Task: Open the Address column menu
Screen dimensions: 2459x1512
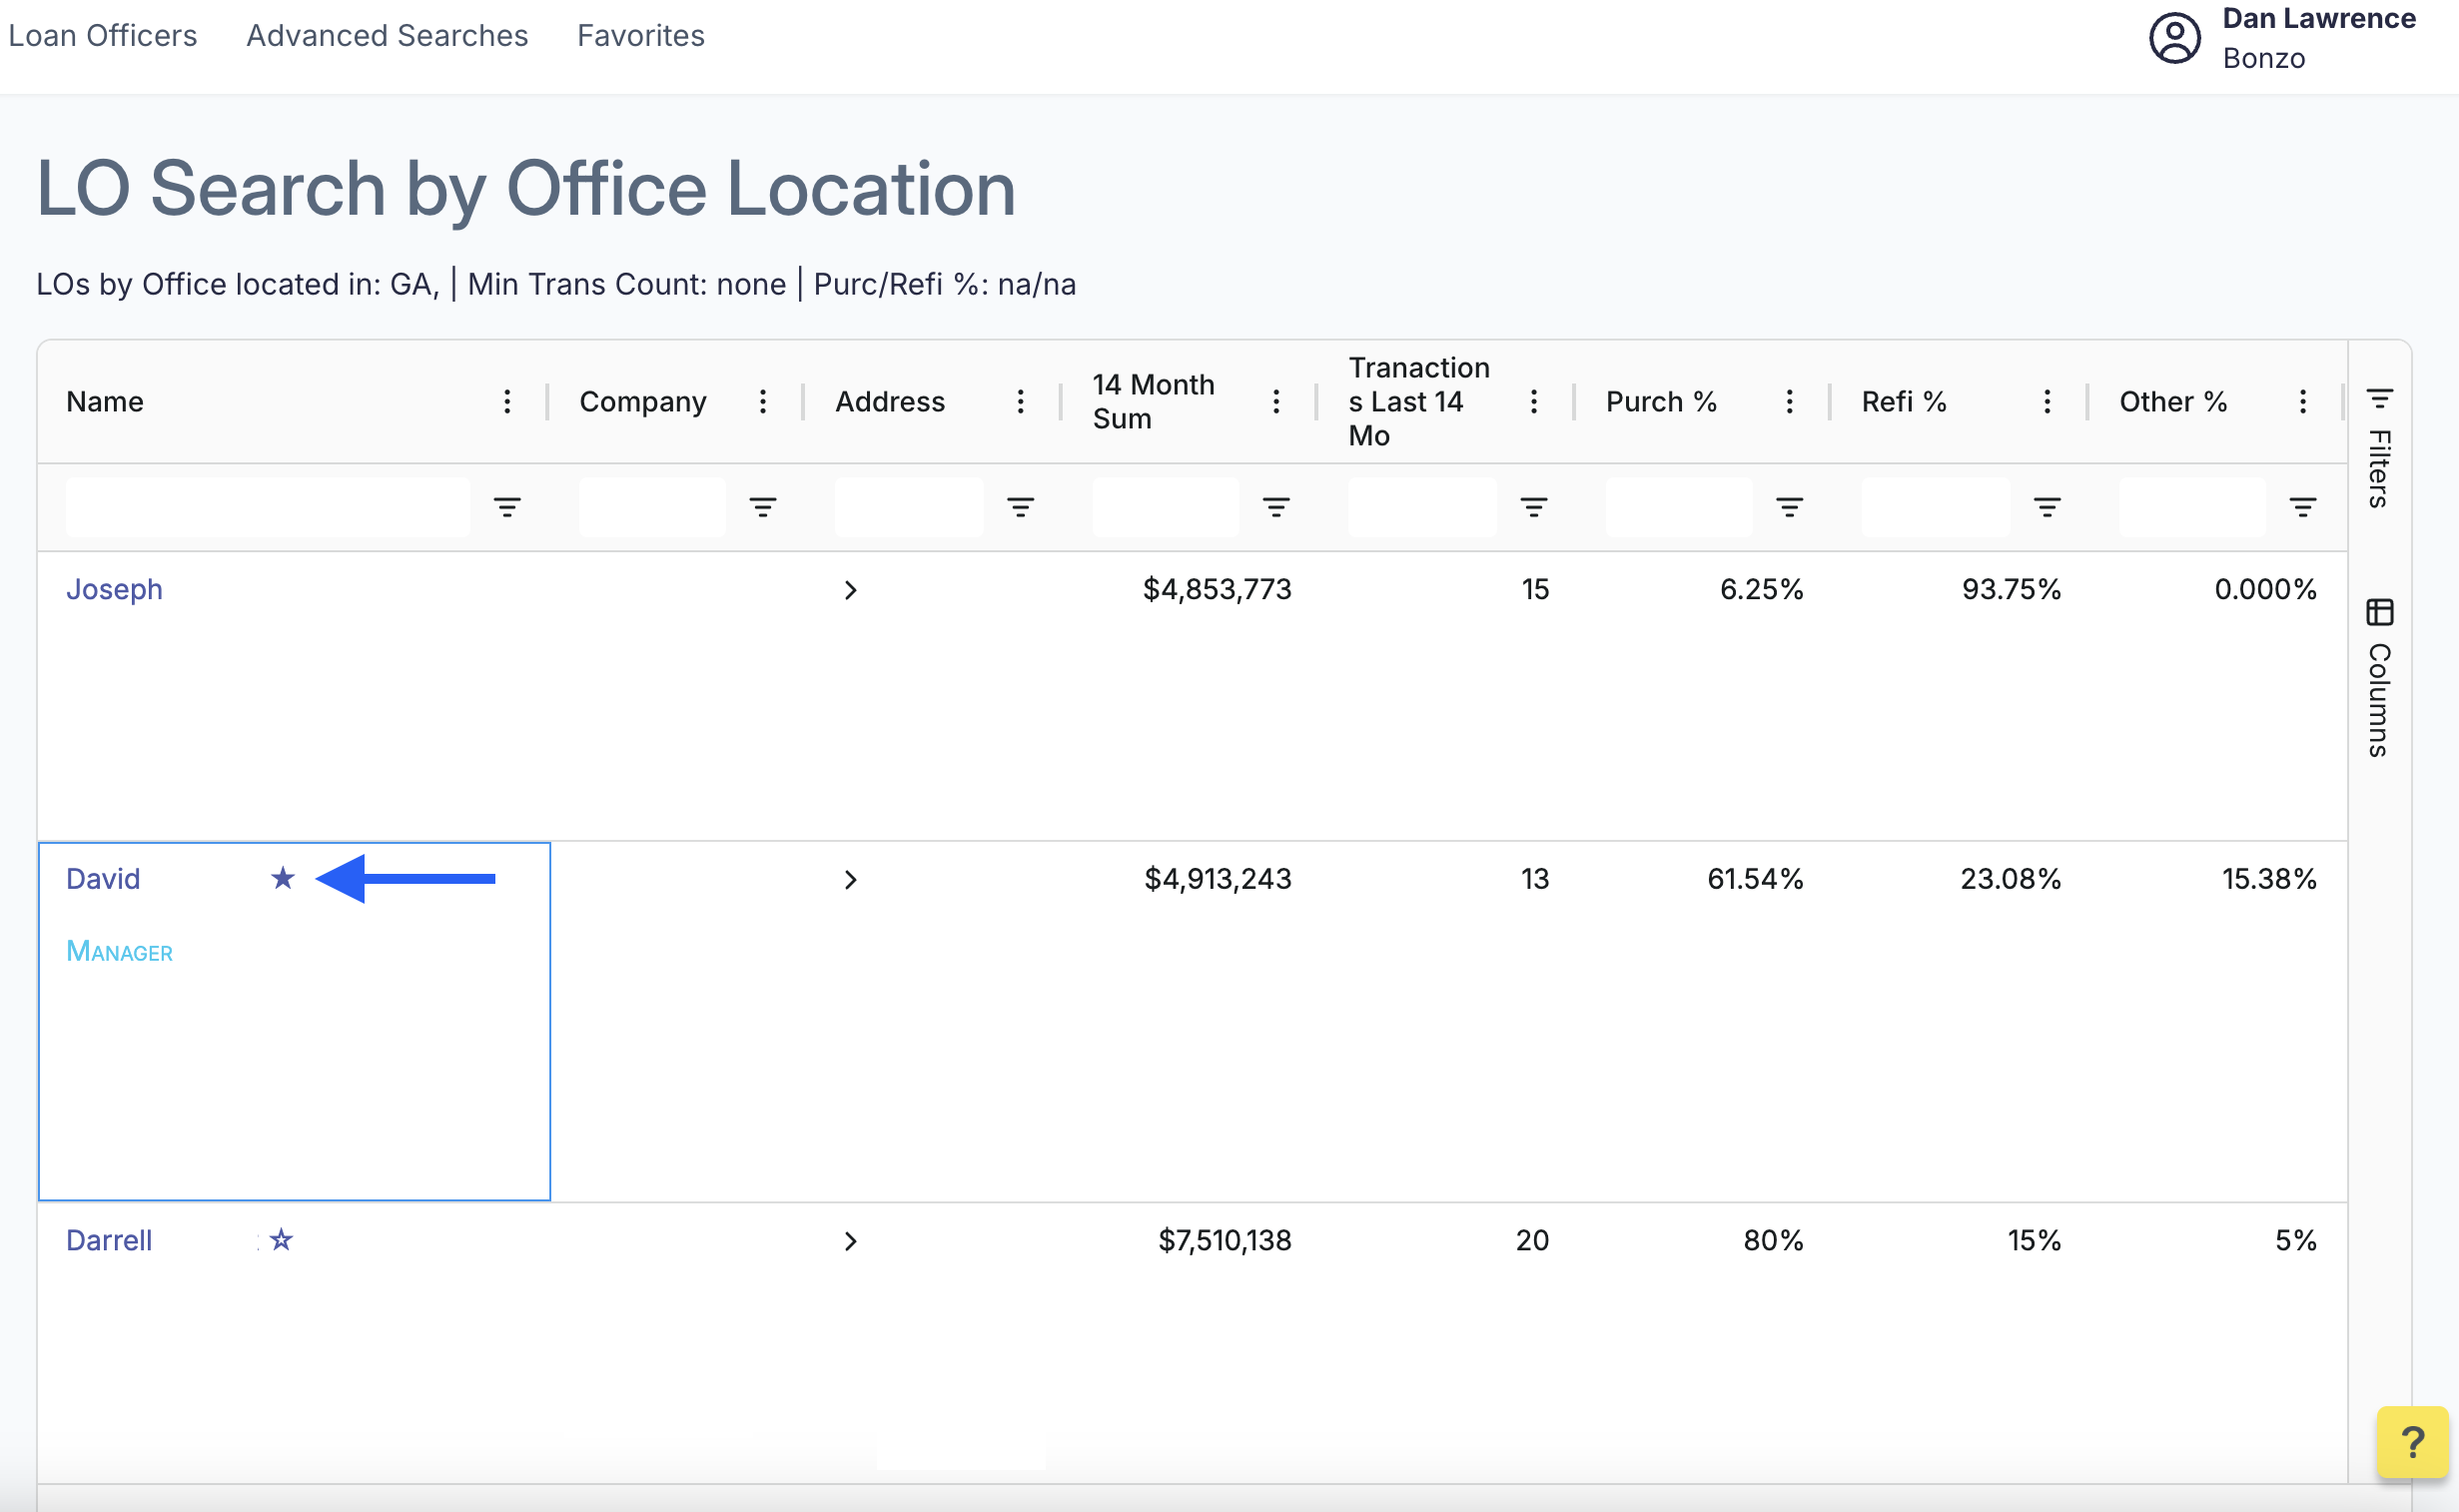Action: 1020,402
